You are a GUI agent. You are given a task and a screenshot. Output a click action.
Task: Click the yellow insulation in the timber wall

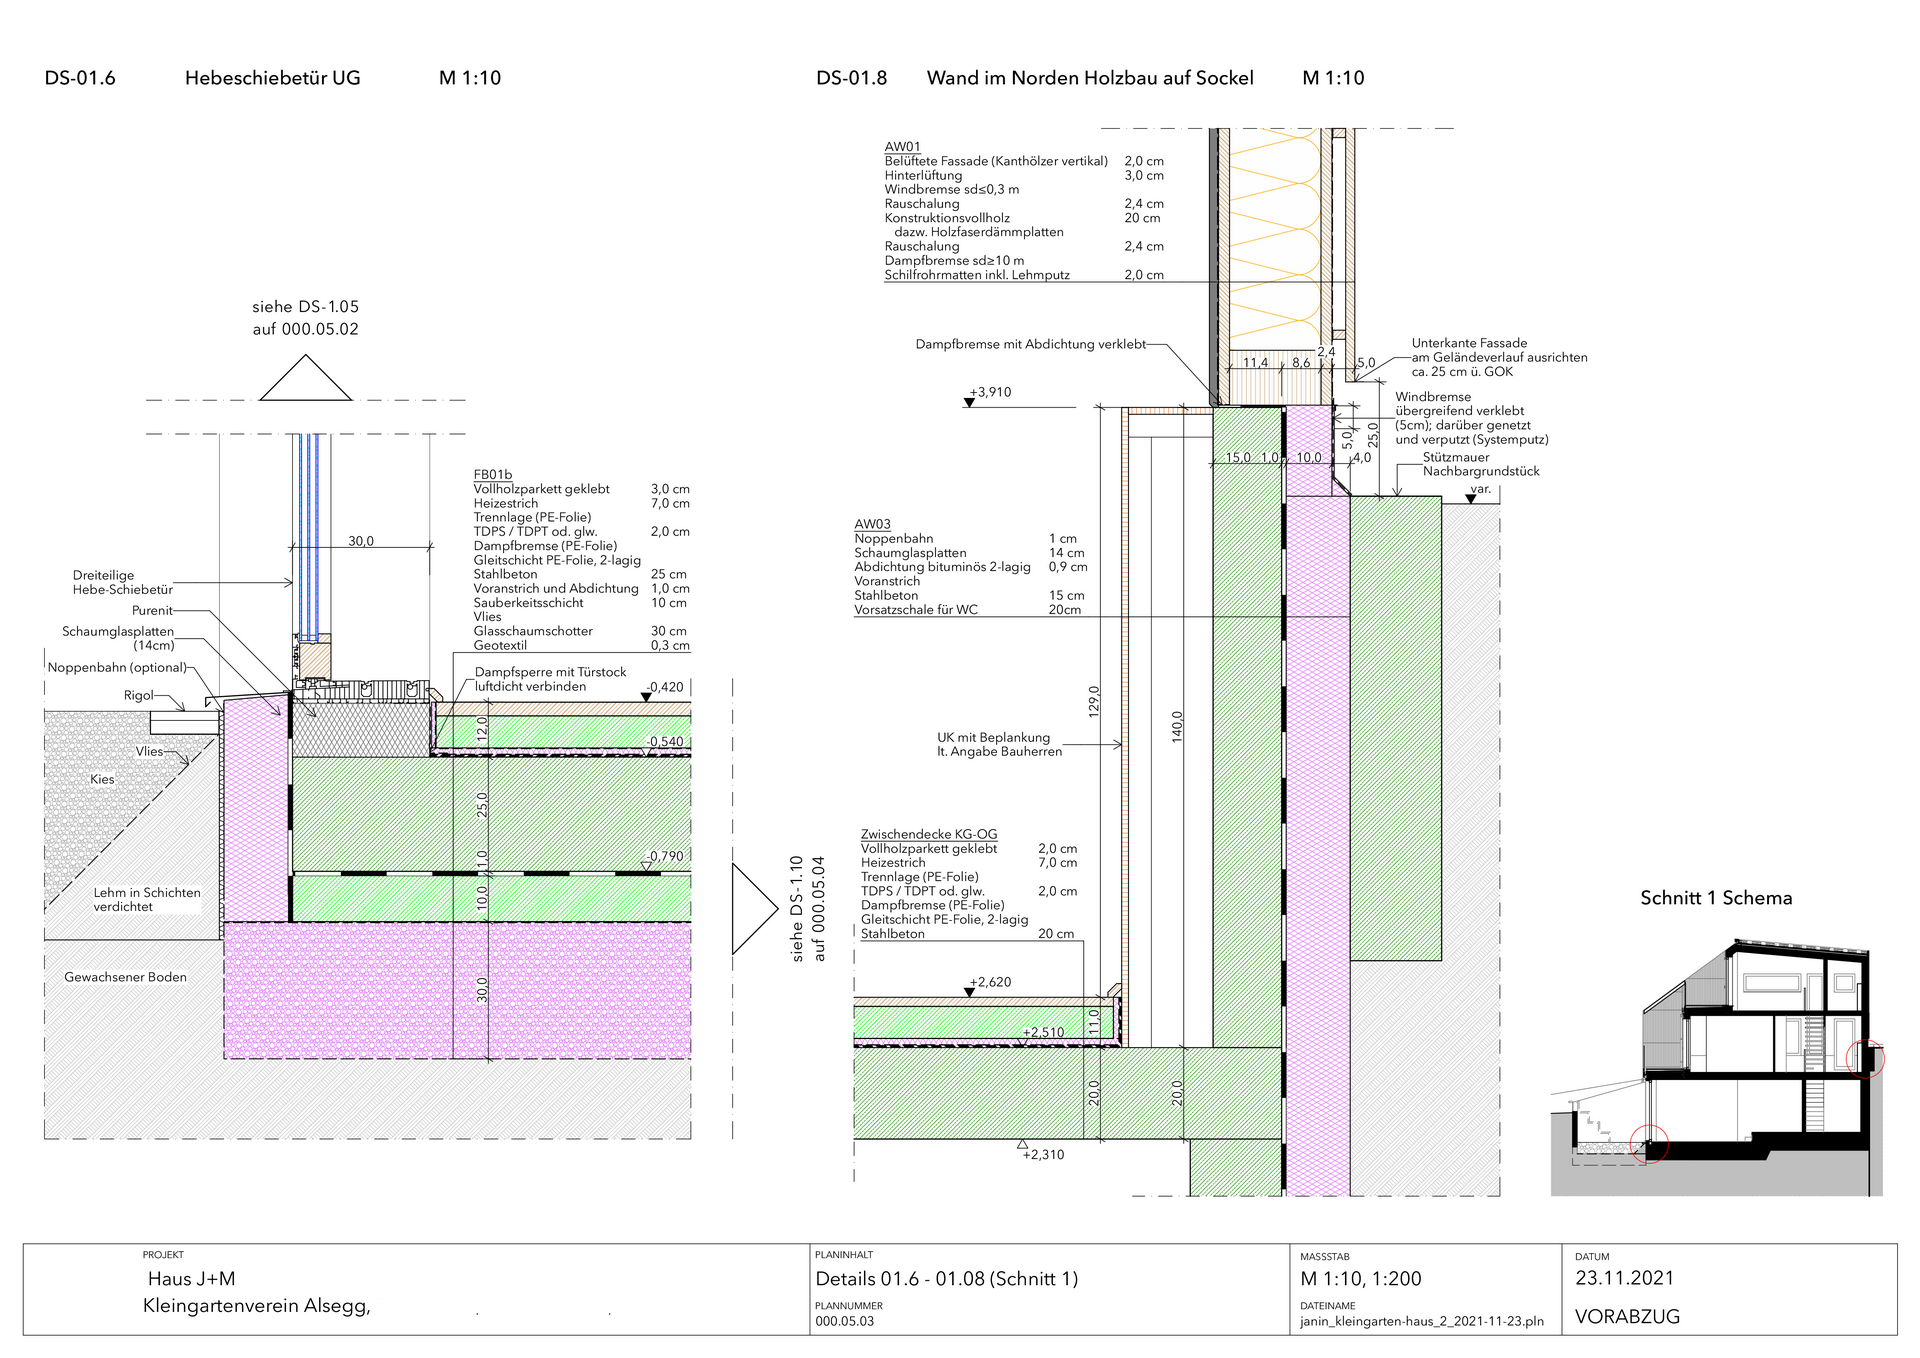tap(1274, 240)
